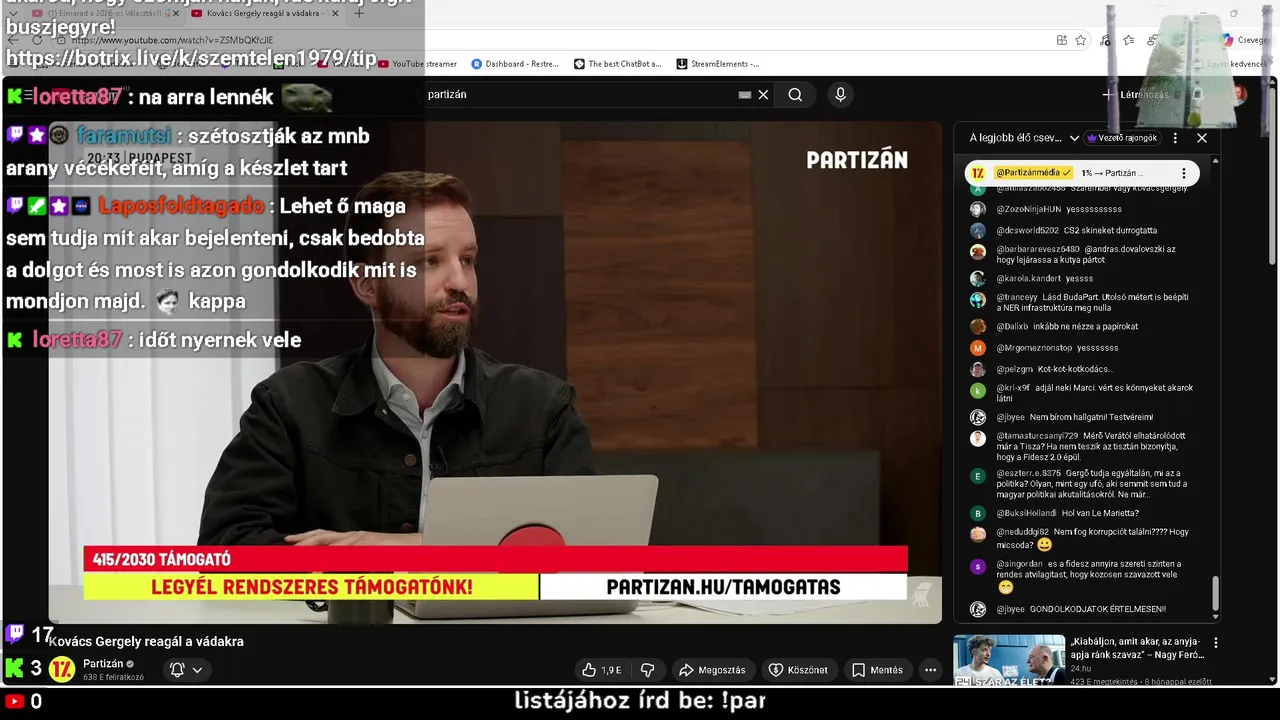Close the live chat panel
The image size is (1280, 720).
[x=1202, y=138]
